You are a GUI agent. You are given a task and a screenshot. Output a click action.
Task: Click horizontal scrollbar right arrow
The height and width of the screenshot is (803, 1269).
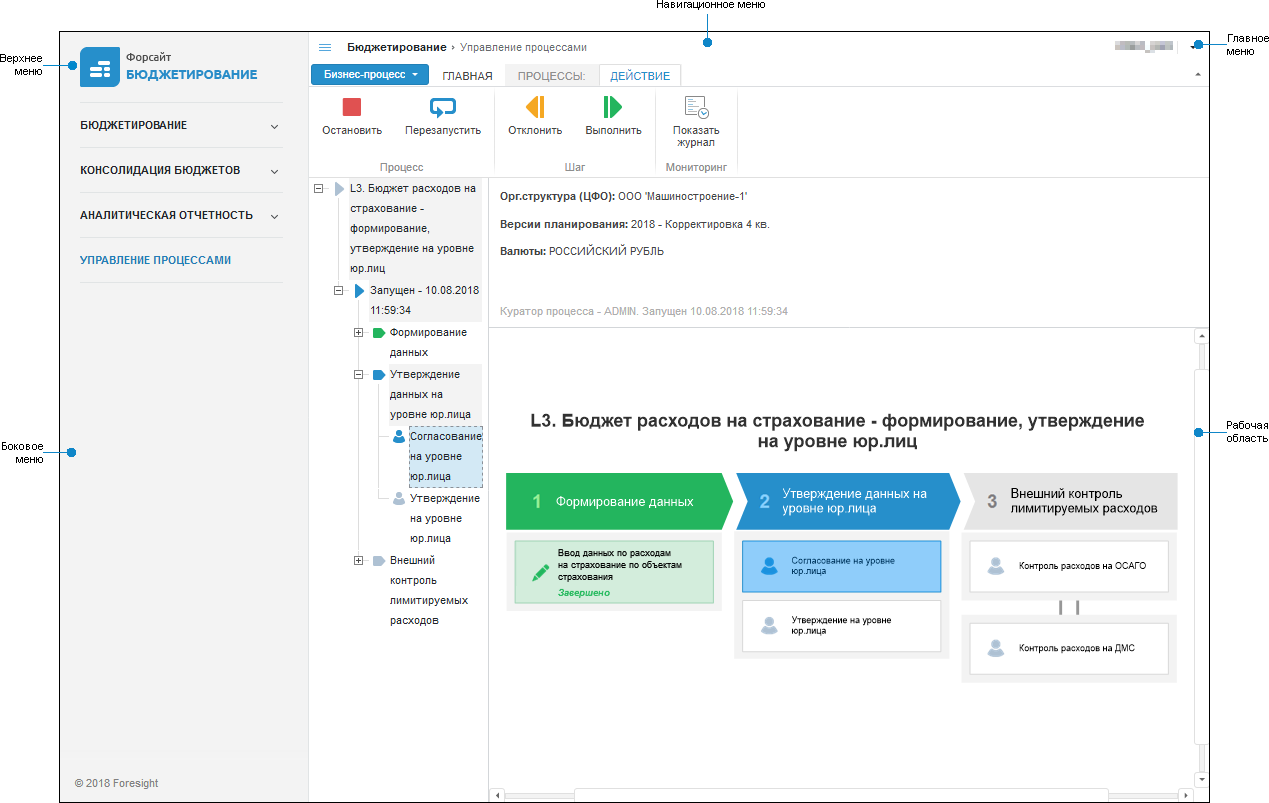1186,796
